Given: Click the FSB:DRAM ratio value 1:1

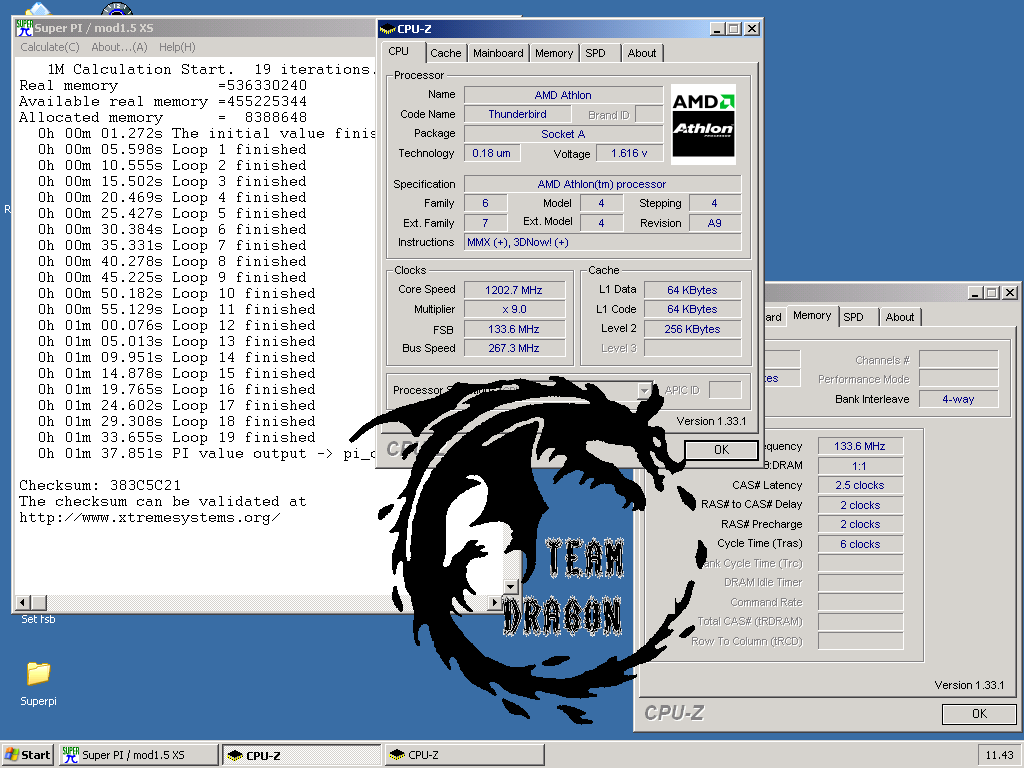Looking at the screenshot, I should tap(859, 466).
